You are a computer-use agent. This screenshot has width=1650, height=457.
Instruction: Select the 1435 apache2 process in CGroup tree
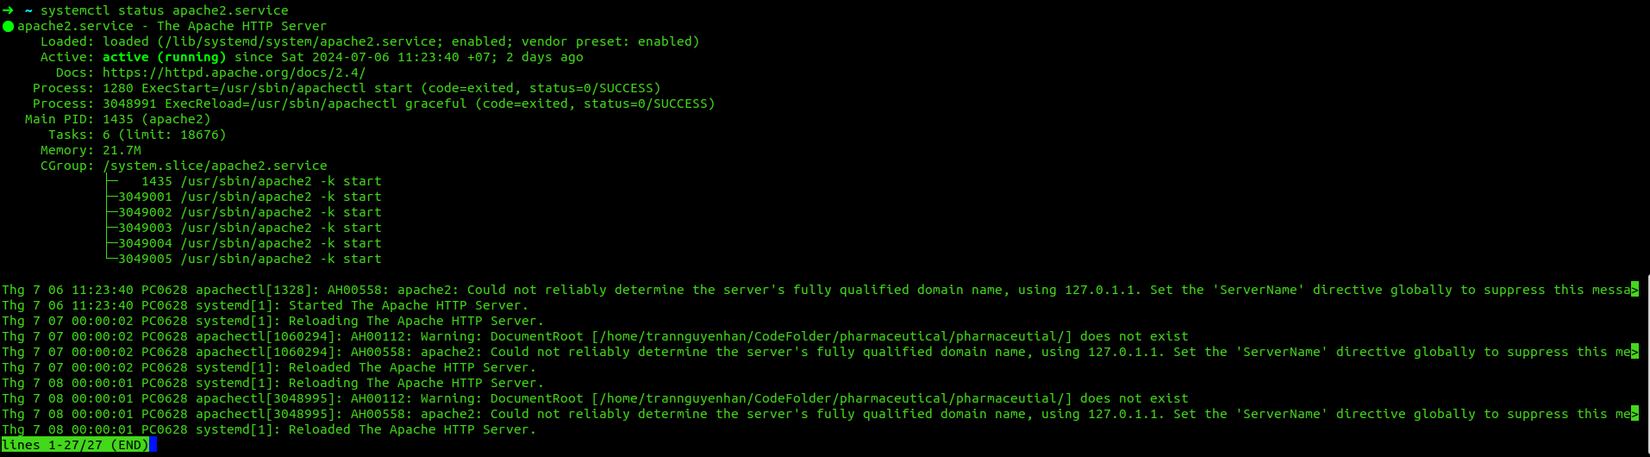[260, 182]
